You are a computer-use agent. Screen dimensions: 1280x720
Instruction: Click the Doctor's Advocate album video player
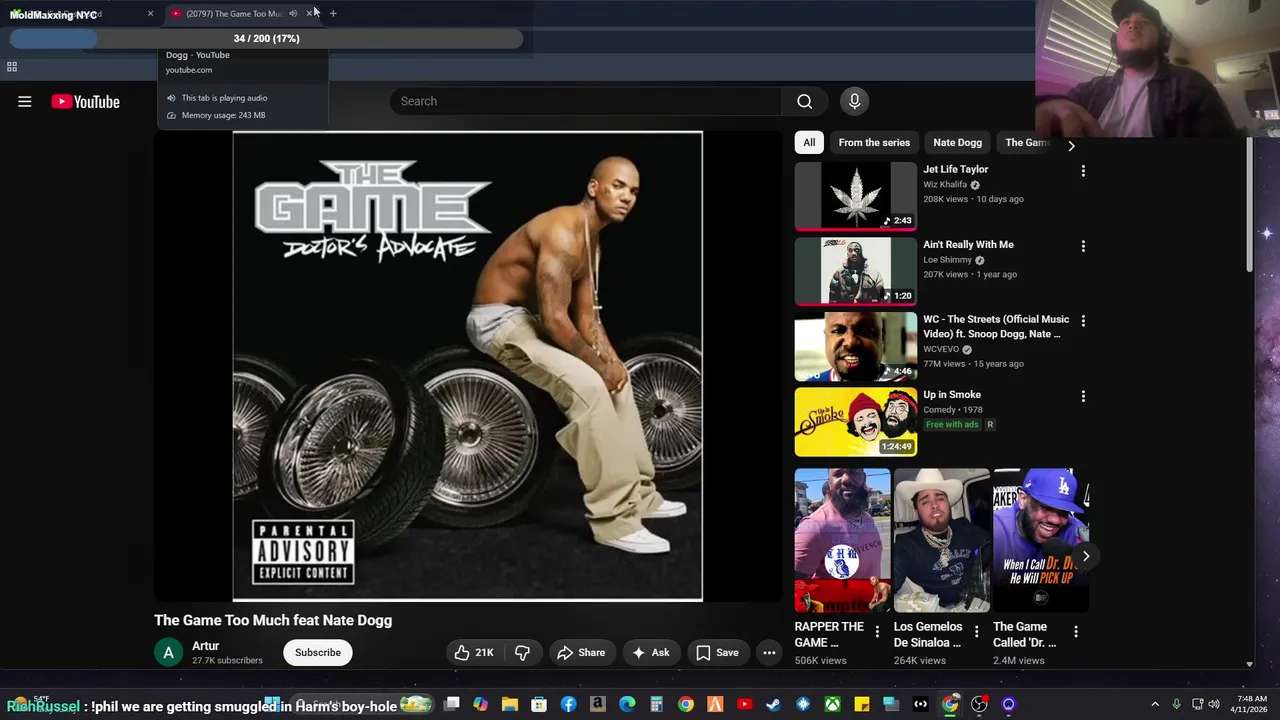pyautogui.click(x=468, y=366)
